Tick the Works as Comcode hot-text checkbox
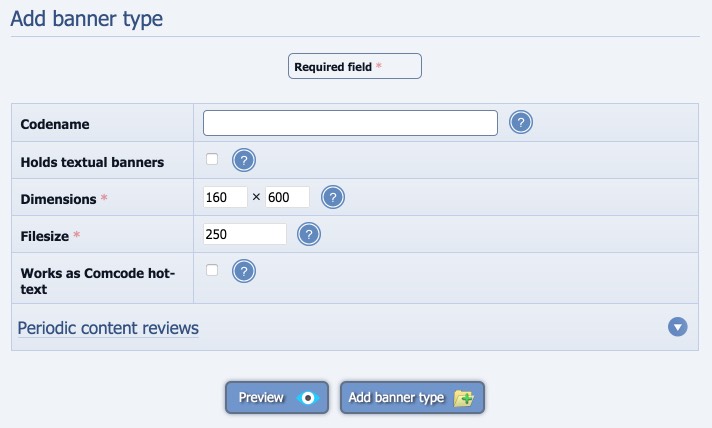Screen dimensions: 712x428 point(212,270)
